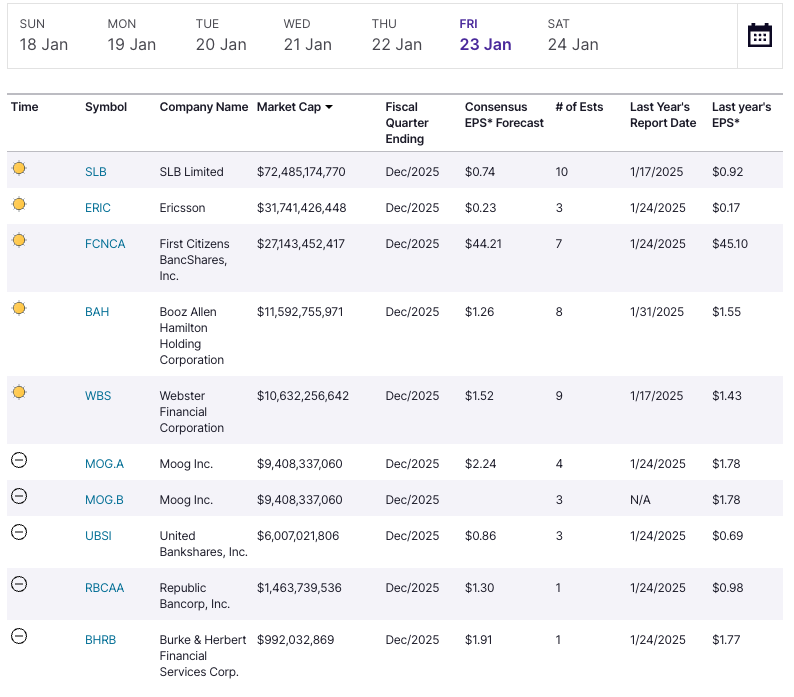The height and width of the screenshot is (697, 794).
Task: Click the Consensus EPS Forecast column header
Action: point(504,115)
